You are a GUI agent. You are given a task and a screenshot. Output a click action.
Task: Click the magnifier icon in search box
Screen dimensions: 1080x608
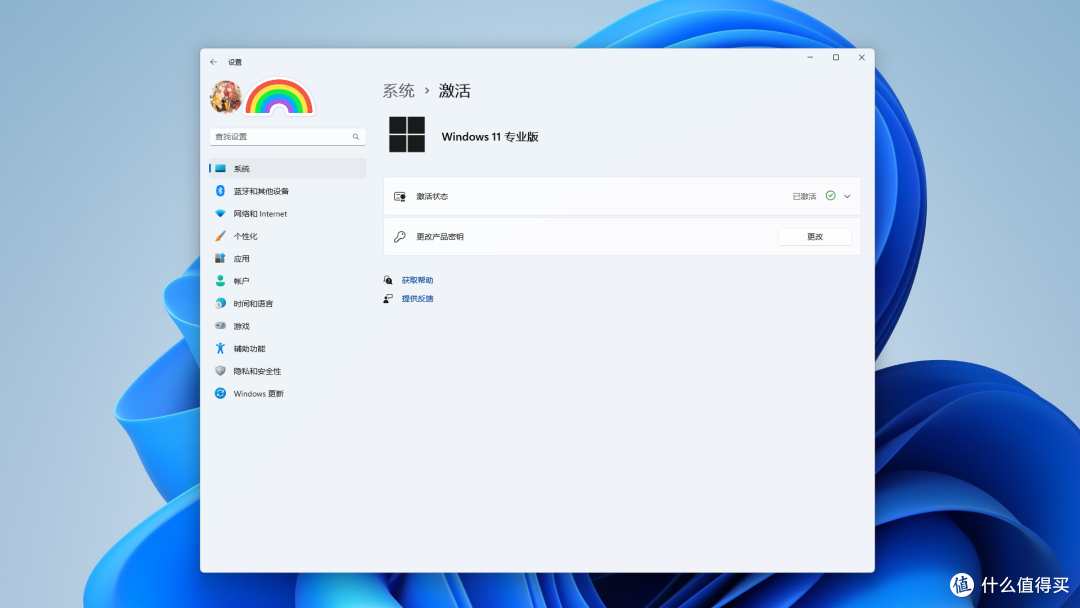356,136
